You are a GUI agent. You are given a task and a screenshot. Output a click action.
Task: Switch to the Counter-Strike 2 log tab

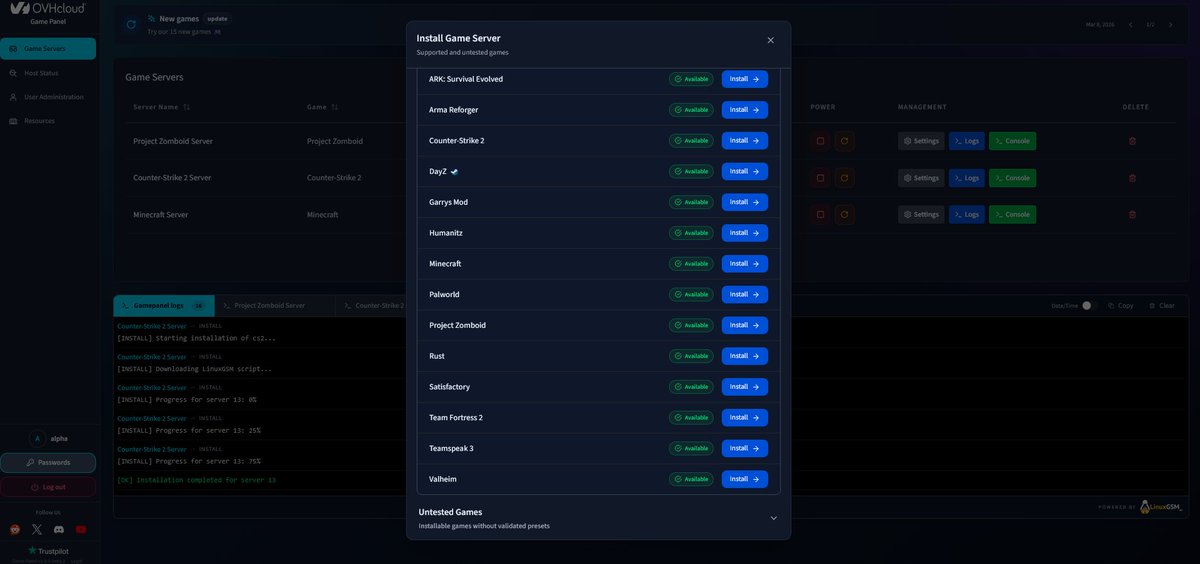372,305
